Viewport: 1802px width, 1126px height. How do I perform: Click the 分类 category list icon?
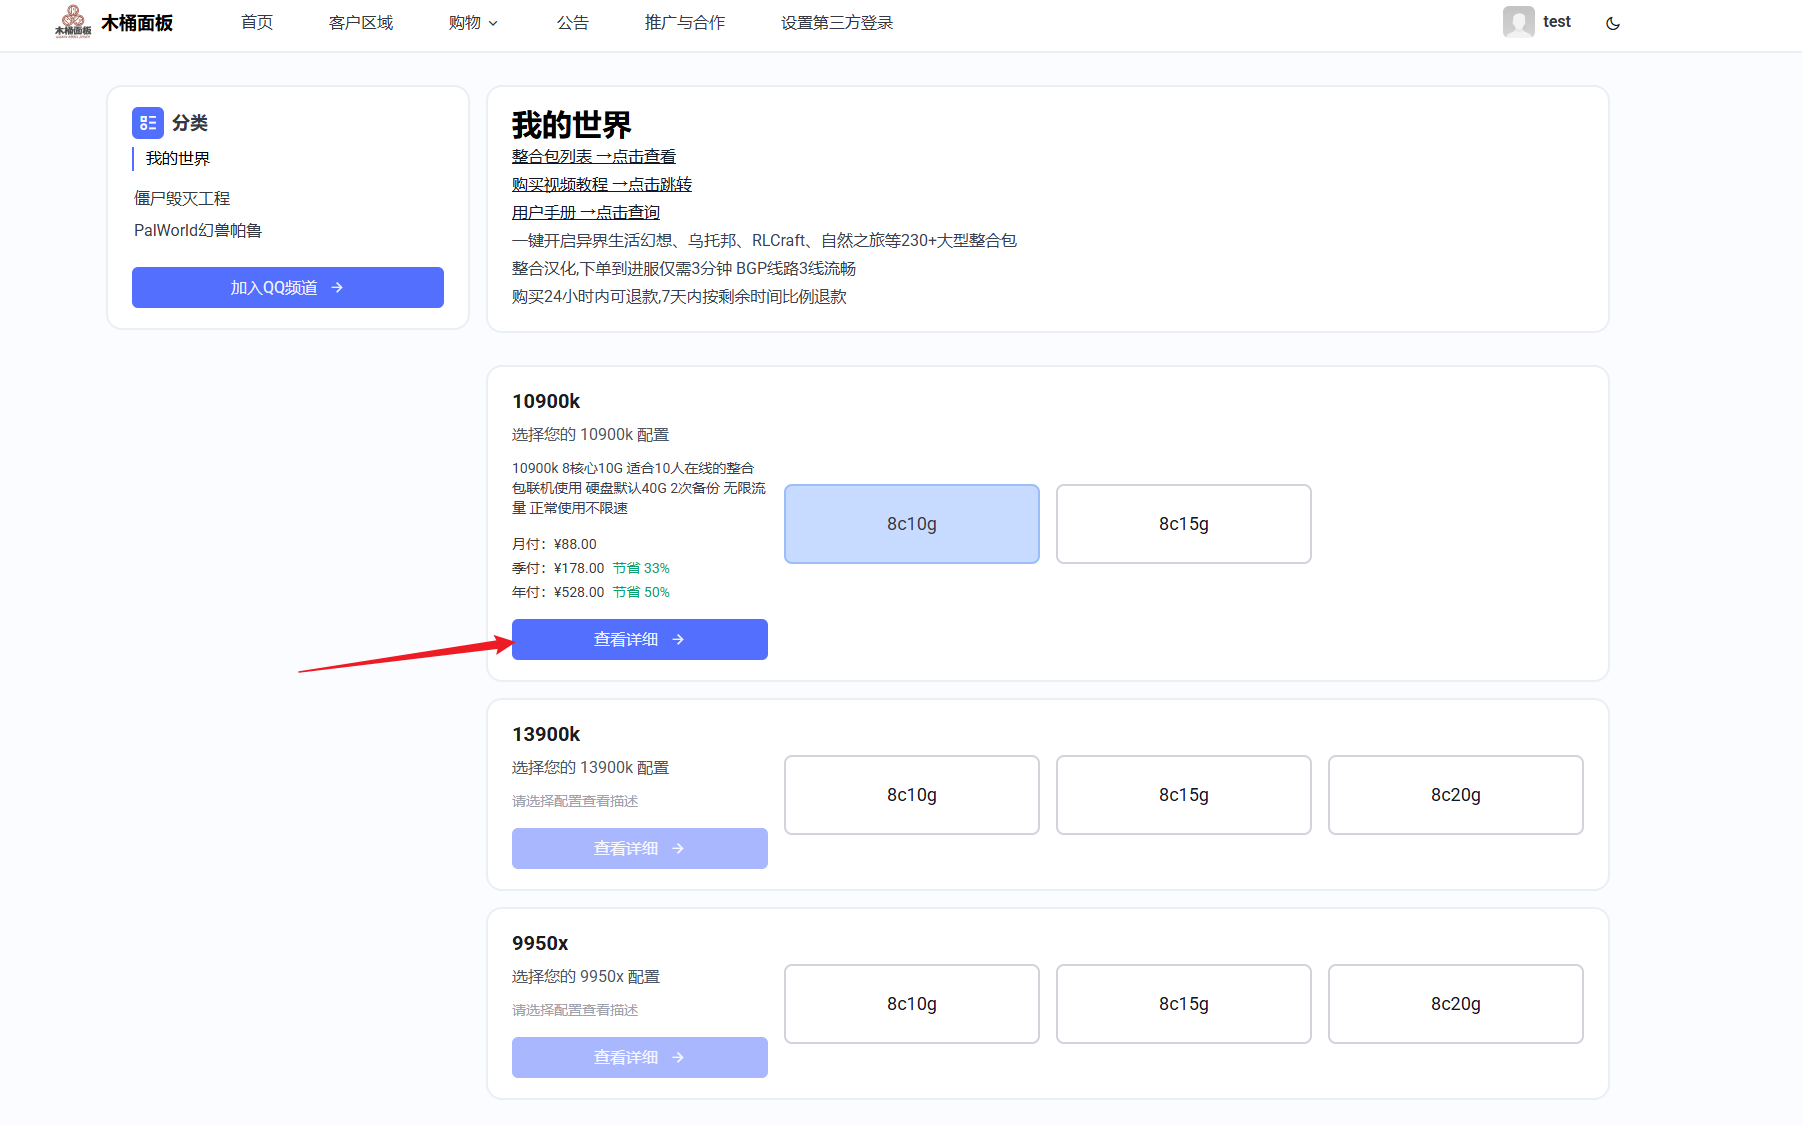[148, 123]
